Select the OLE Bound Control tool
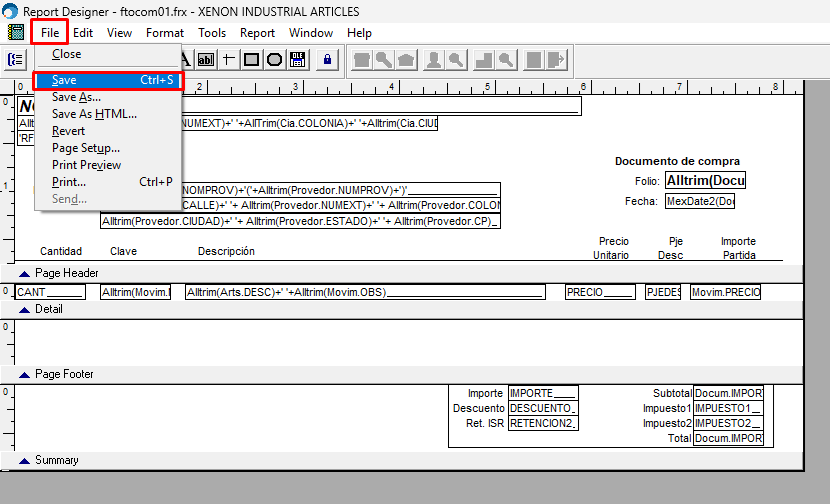This screenshot has height=504, width=830. pos(297,59)
